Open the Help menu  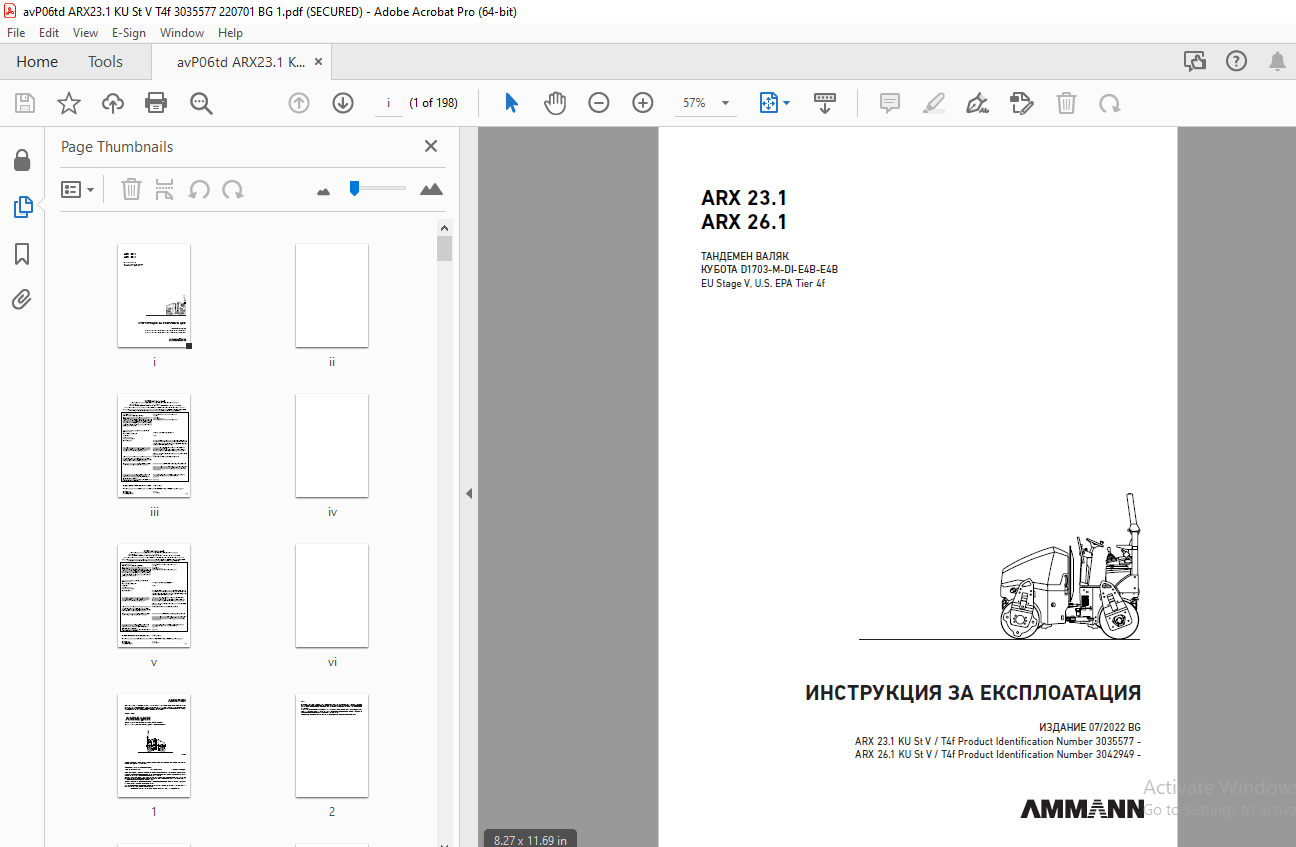230,33
